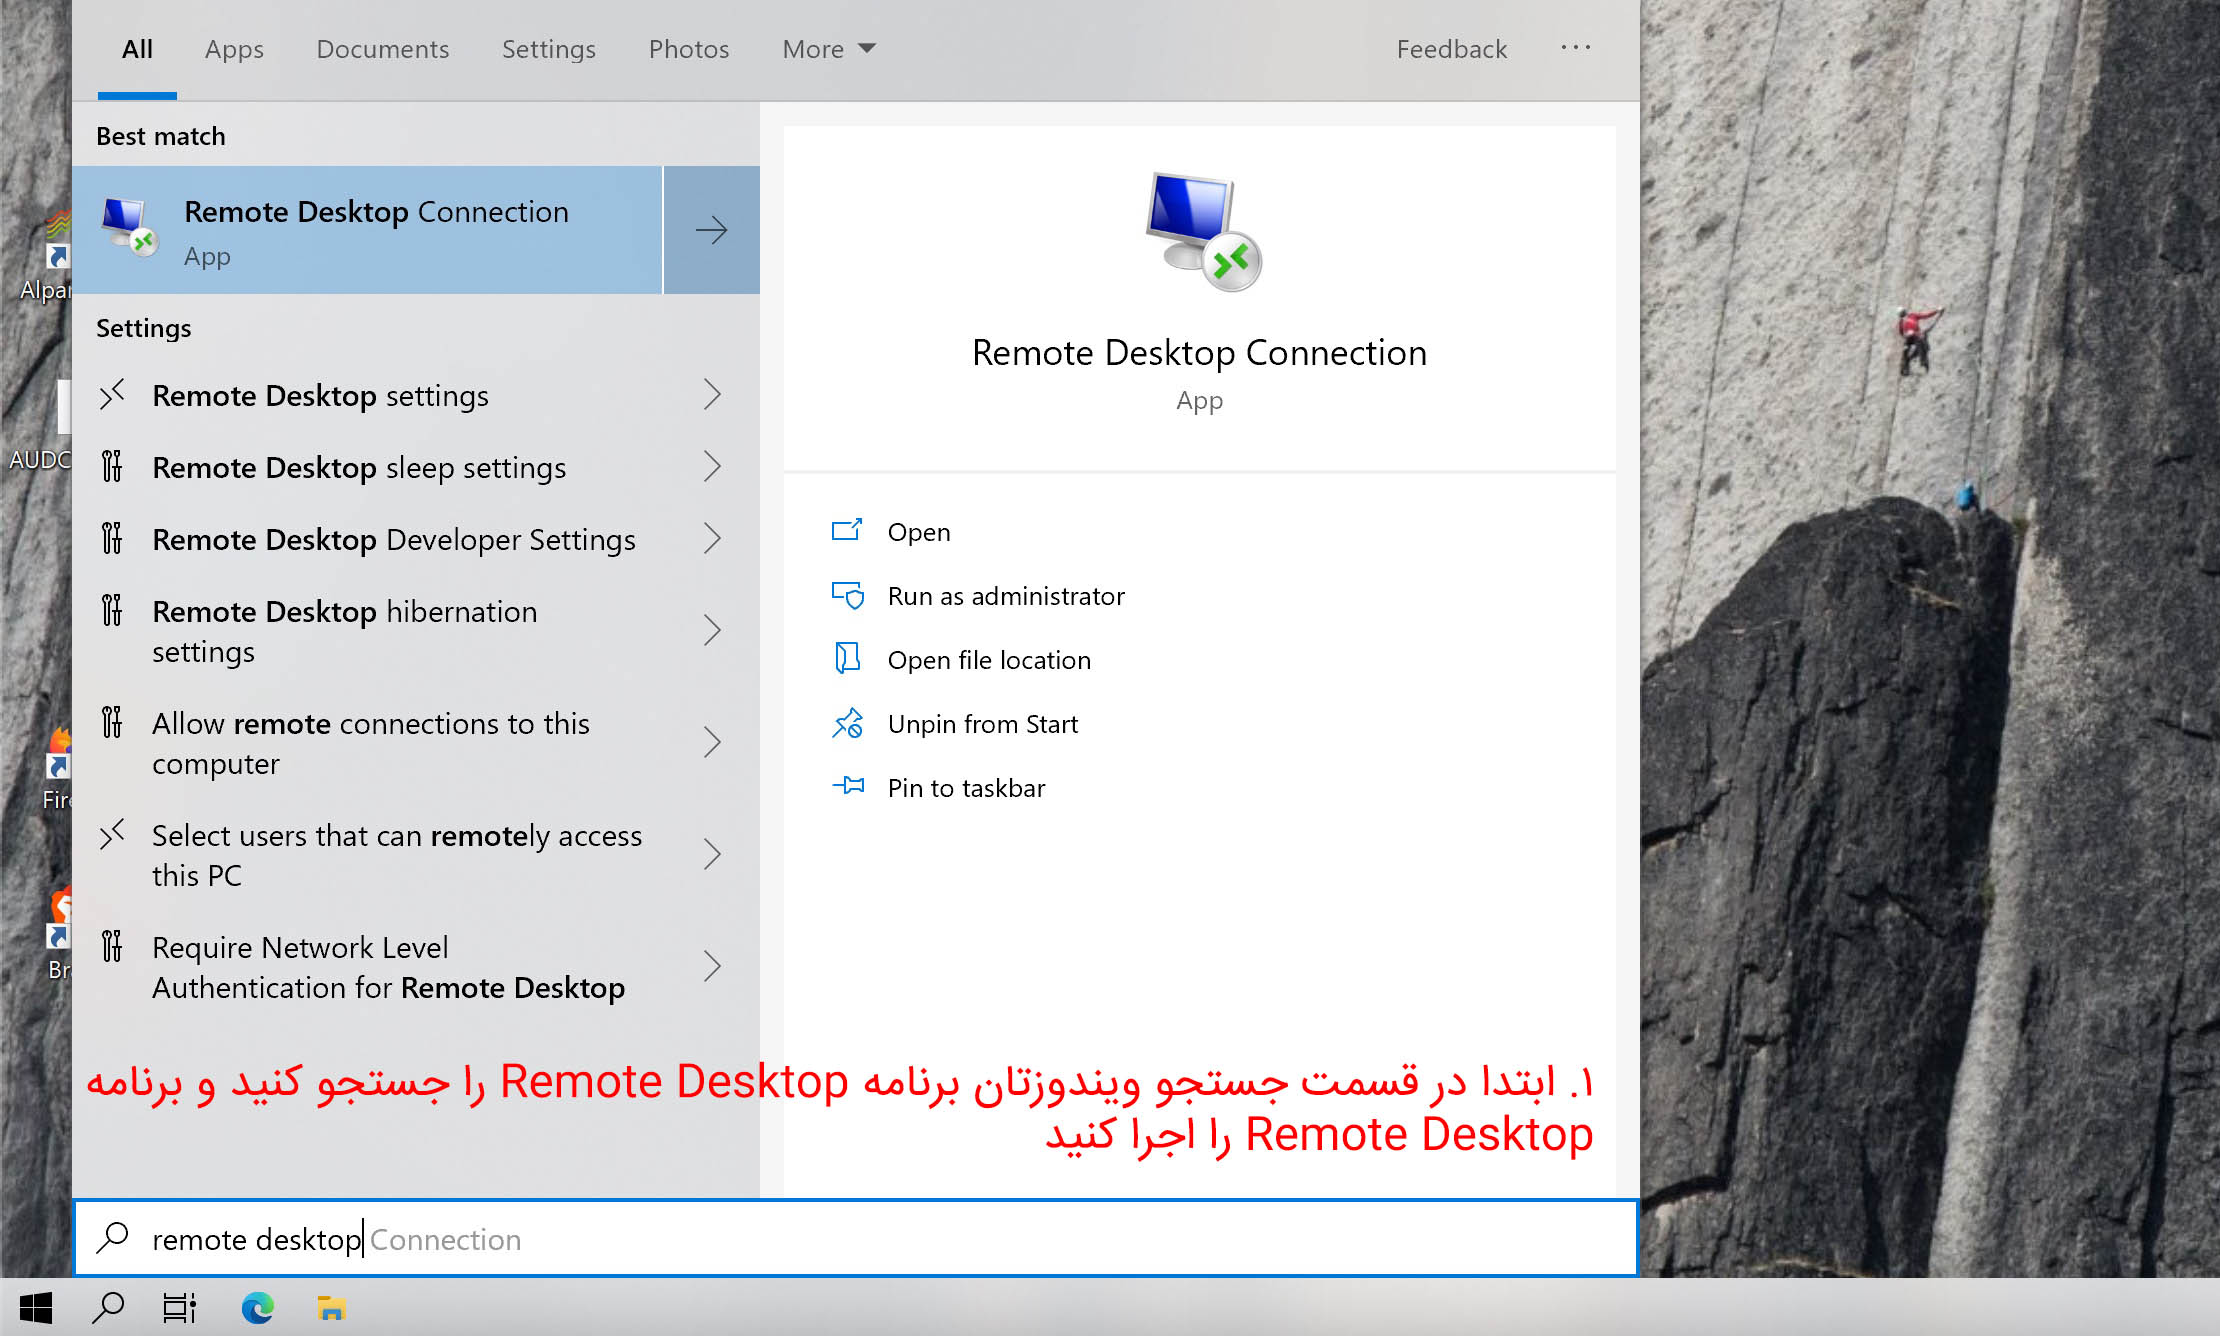The width and height of the screenshot is (2220, 1336).
Task: Open File Explorer from the taskbar
Action: click(x=331, y=1307)
